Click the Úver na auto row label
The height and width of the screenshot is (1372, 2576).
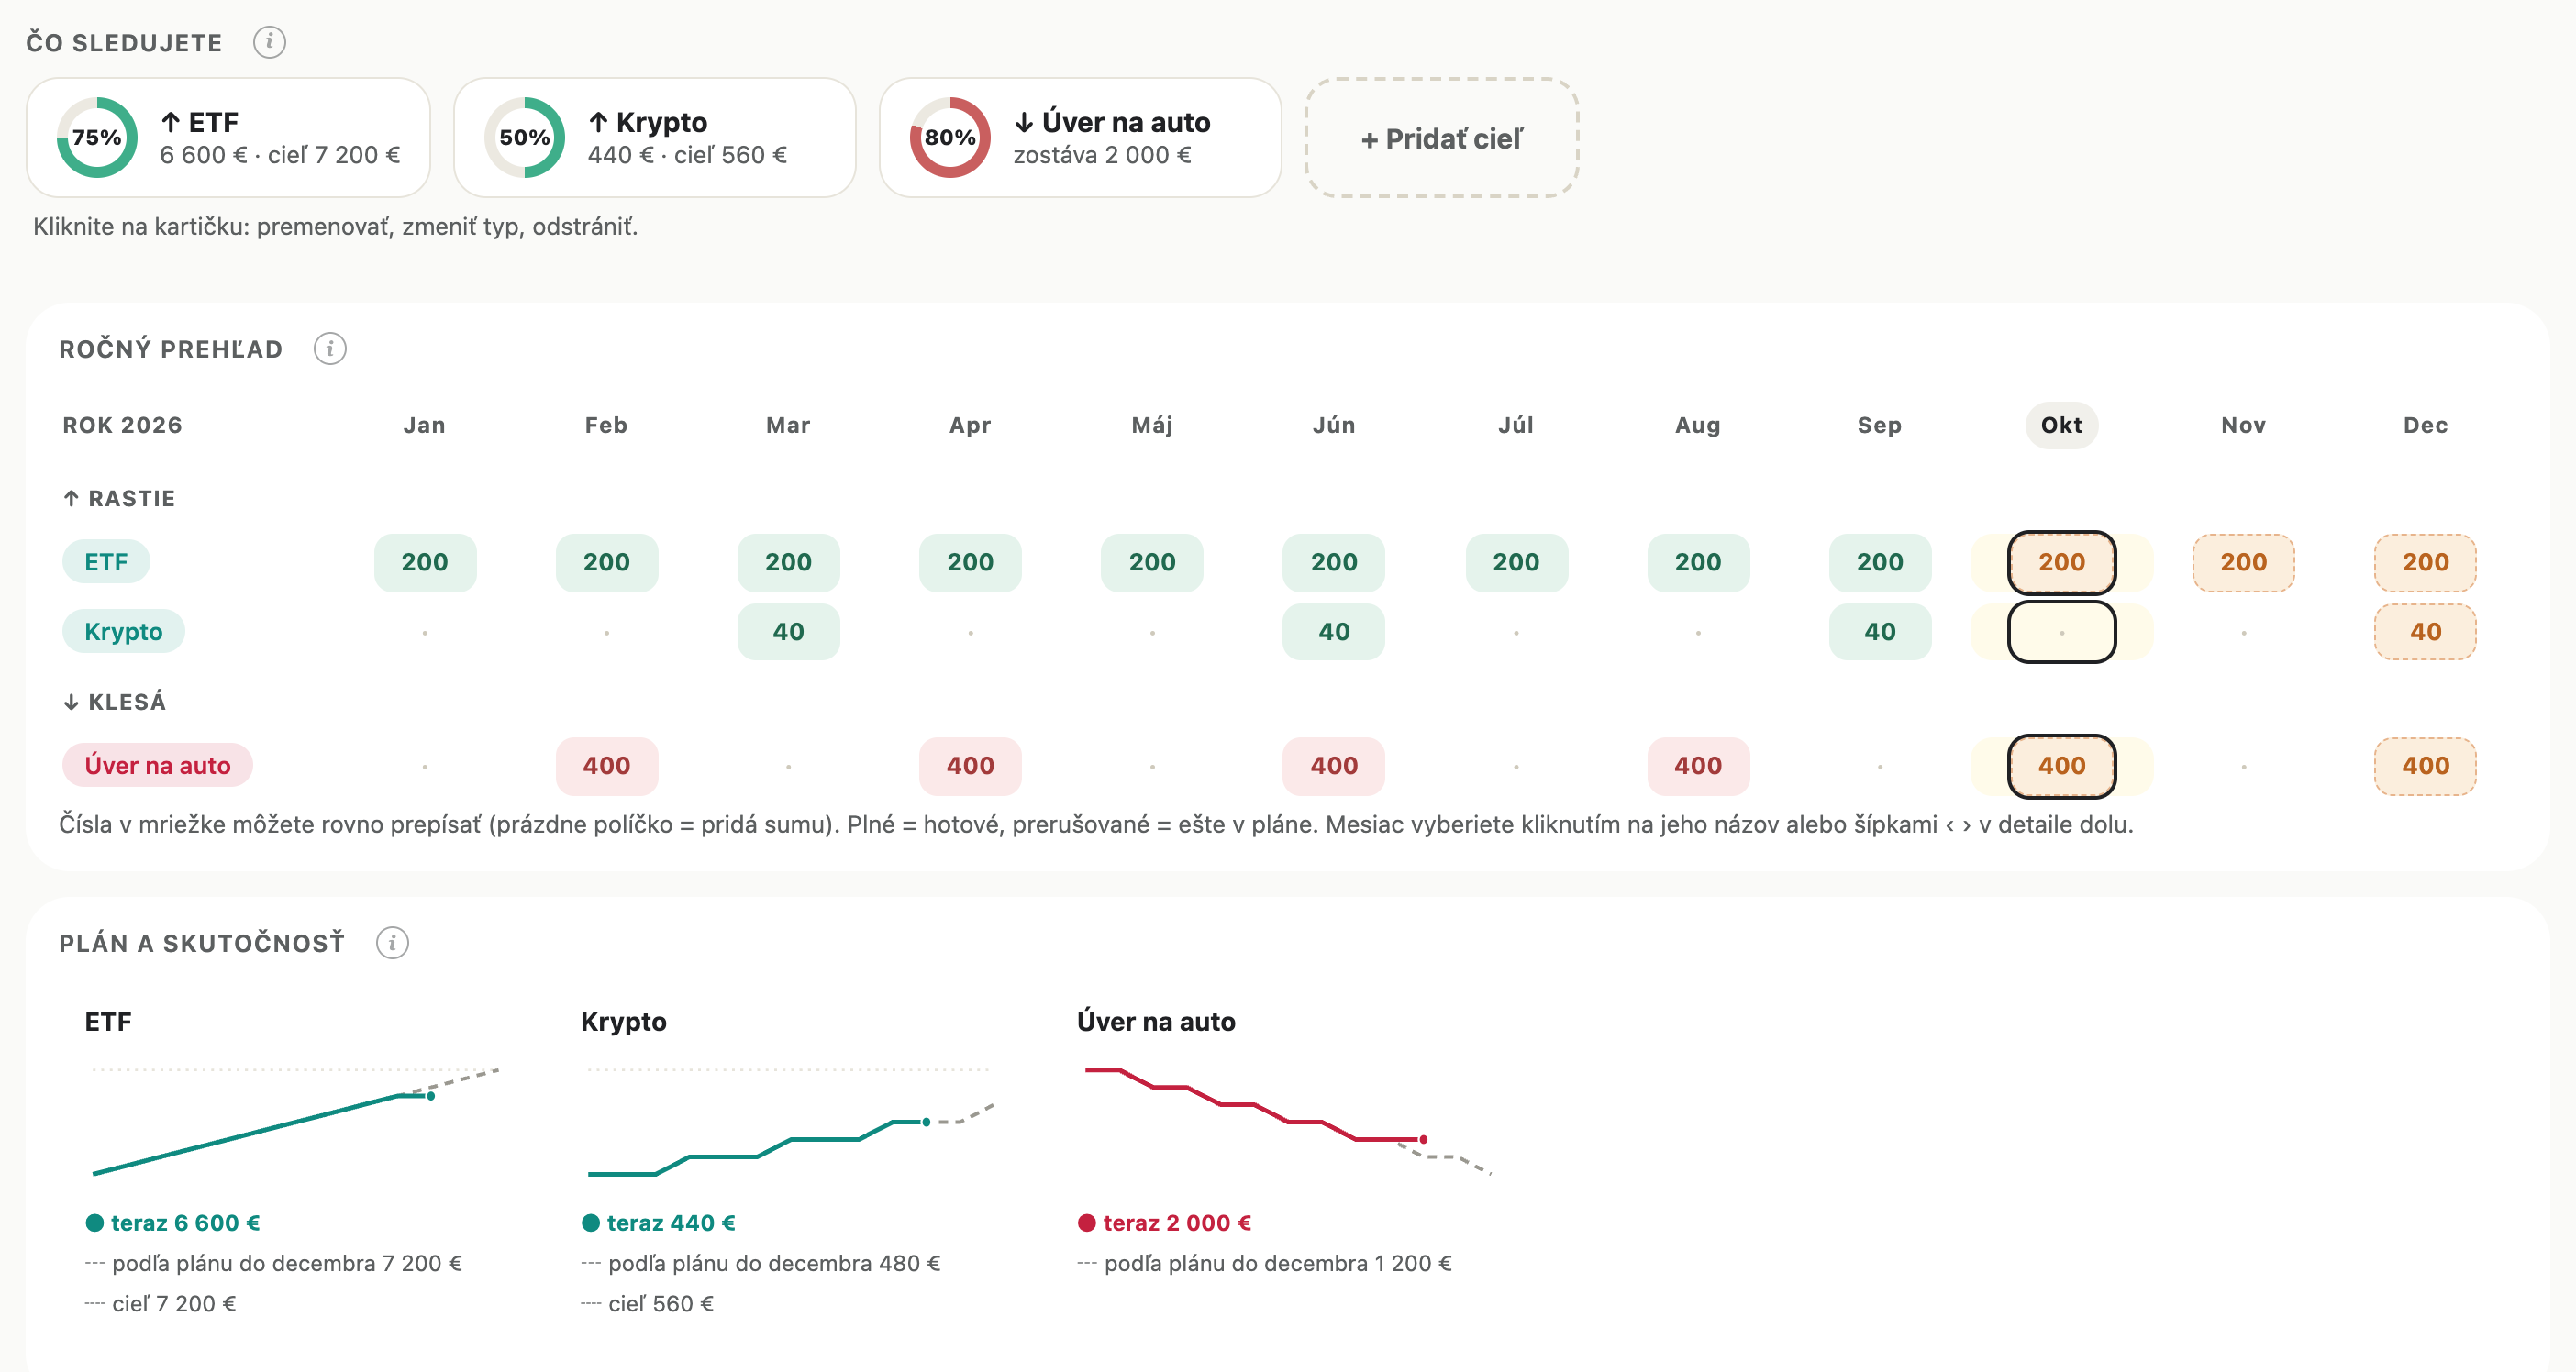[x=158, y=766]
